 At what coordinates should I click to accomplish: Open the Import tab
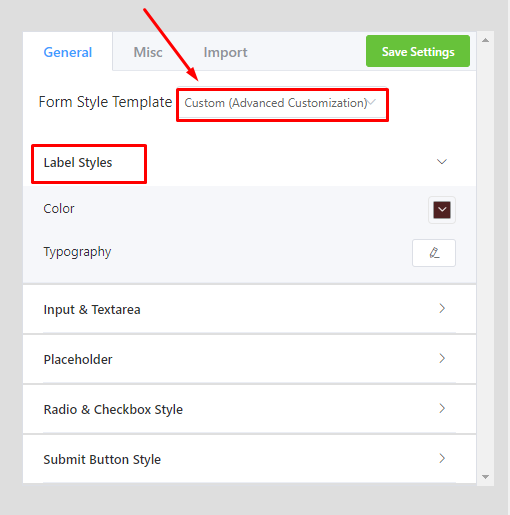click(x=225, y=52)
